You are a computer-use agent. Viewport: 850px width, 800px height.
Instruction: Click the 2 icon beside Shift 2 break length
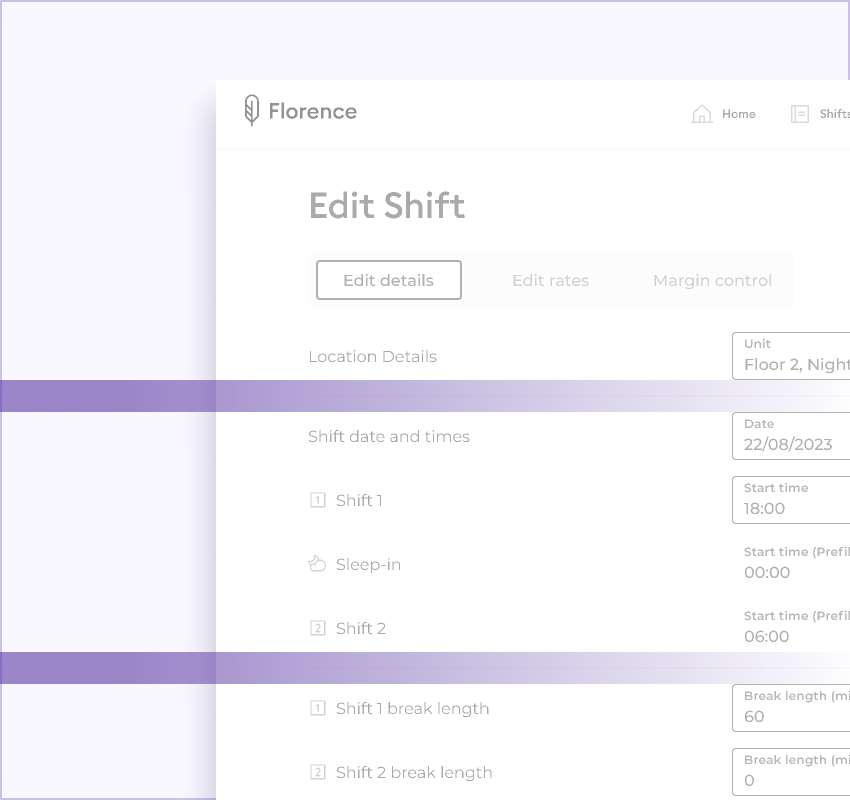[318, 772]
